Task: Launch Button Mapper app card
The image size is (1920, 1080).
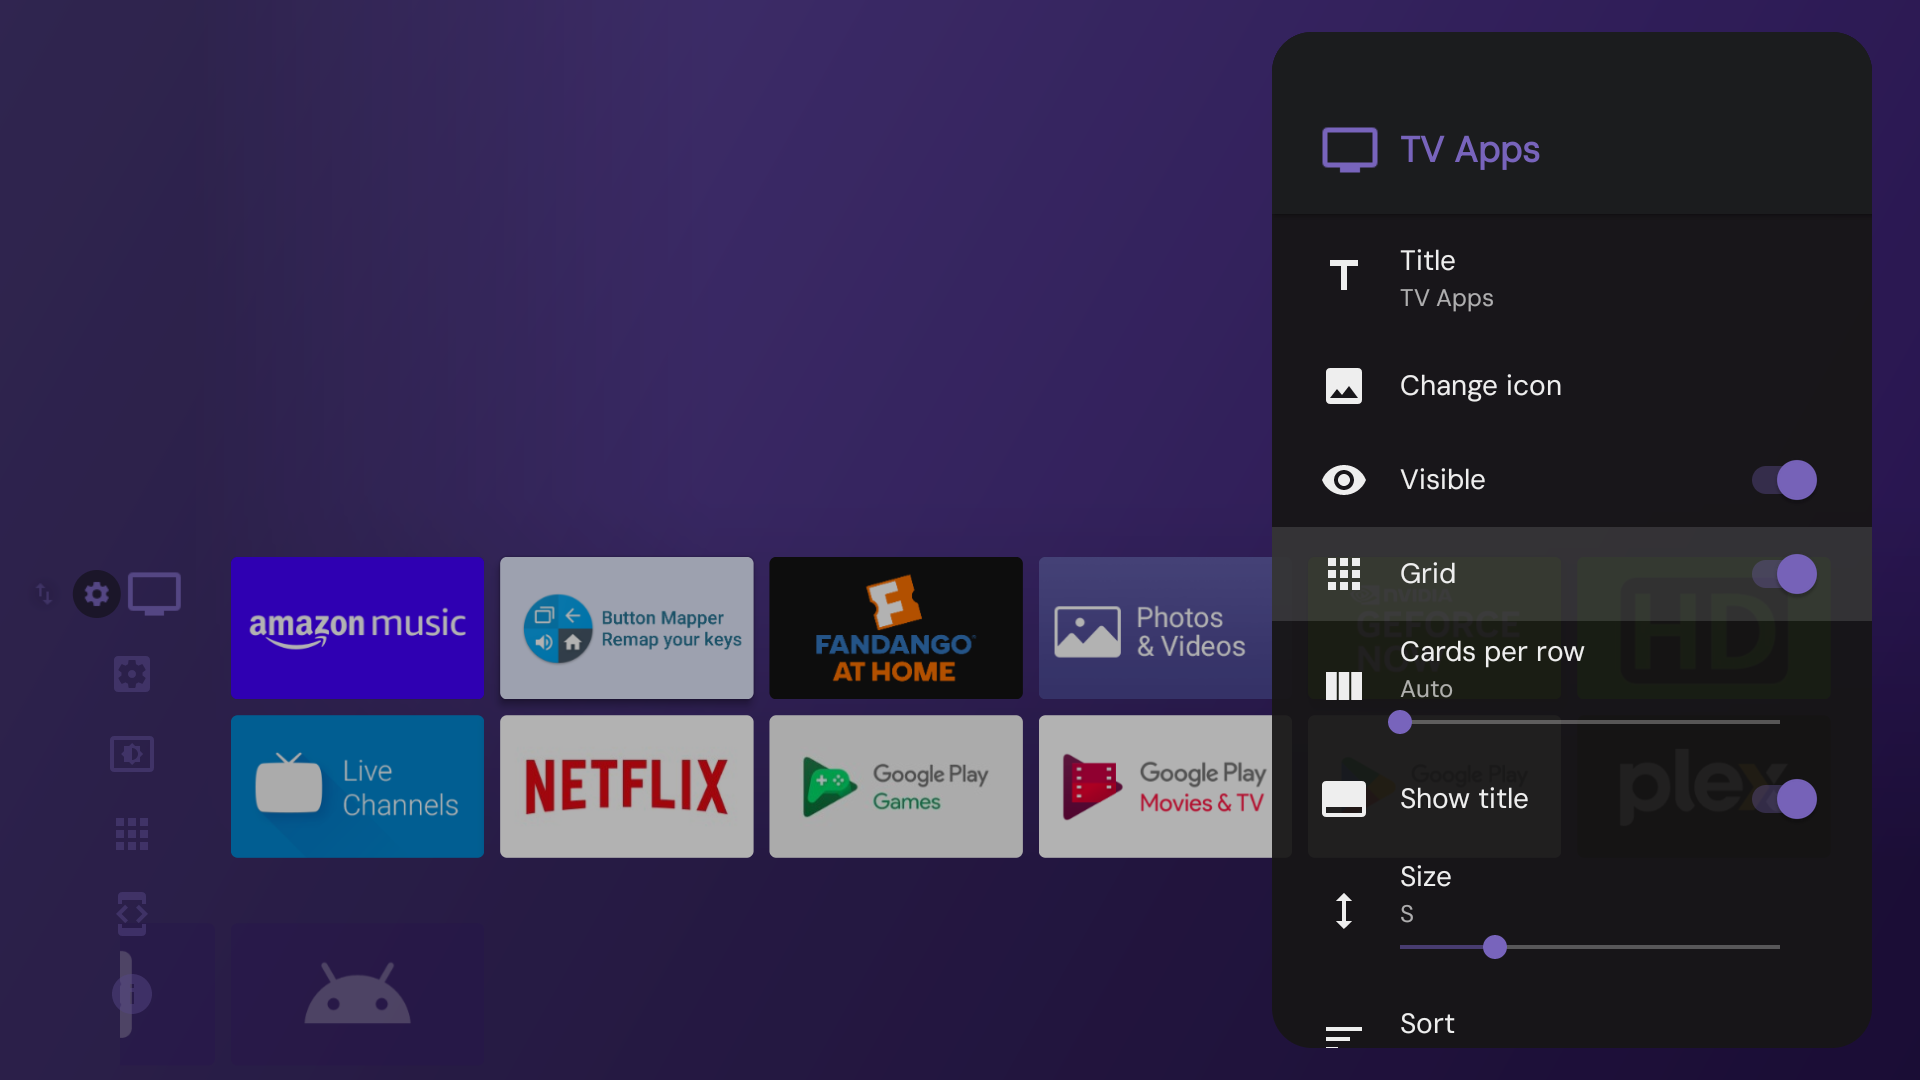Action: click(626, 628)
